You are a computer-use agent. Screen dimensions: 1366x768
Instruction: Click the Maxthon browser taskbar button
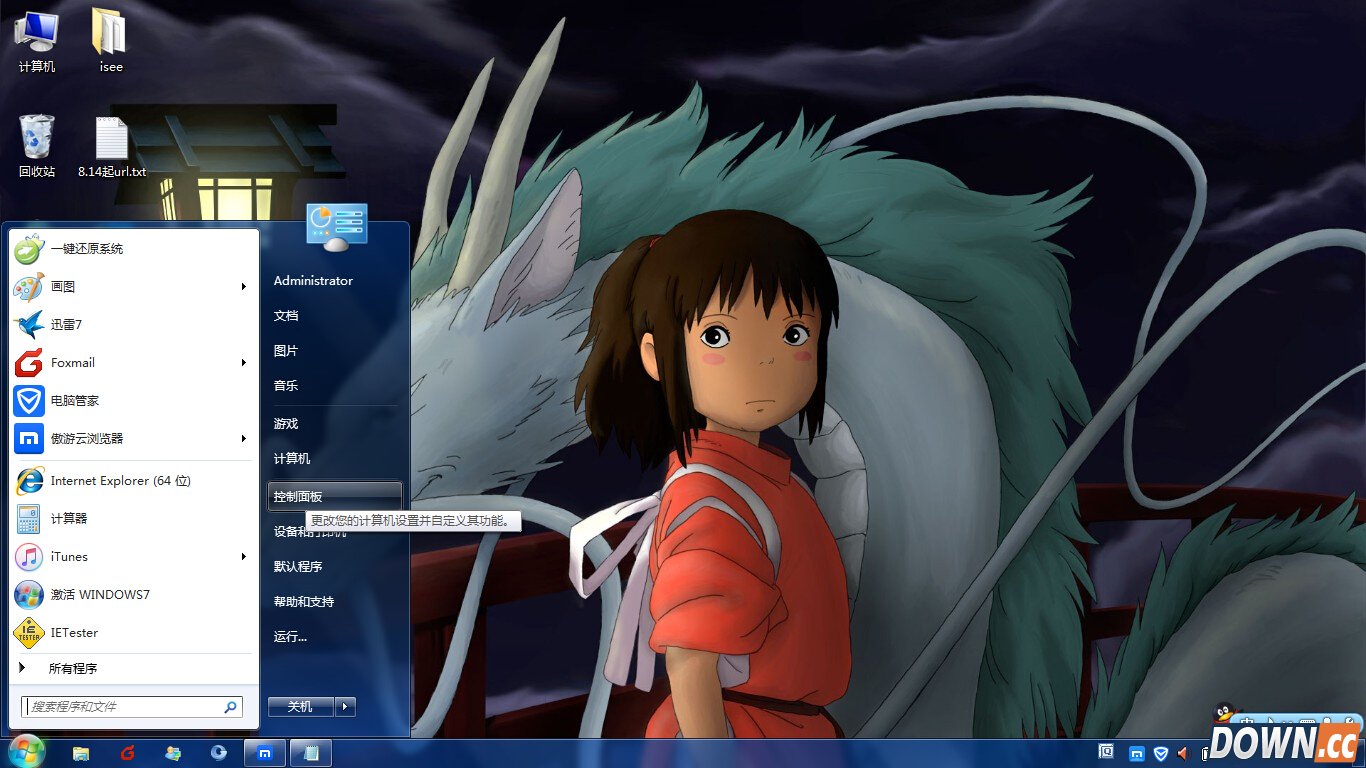(265, 753)
